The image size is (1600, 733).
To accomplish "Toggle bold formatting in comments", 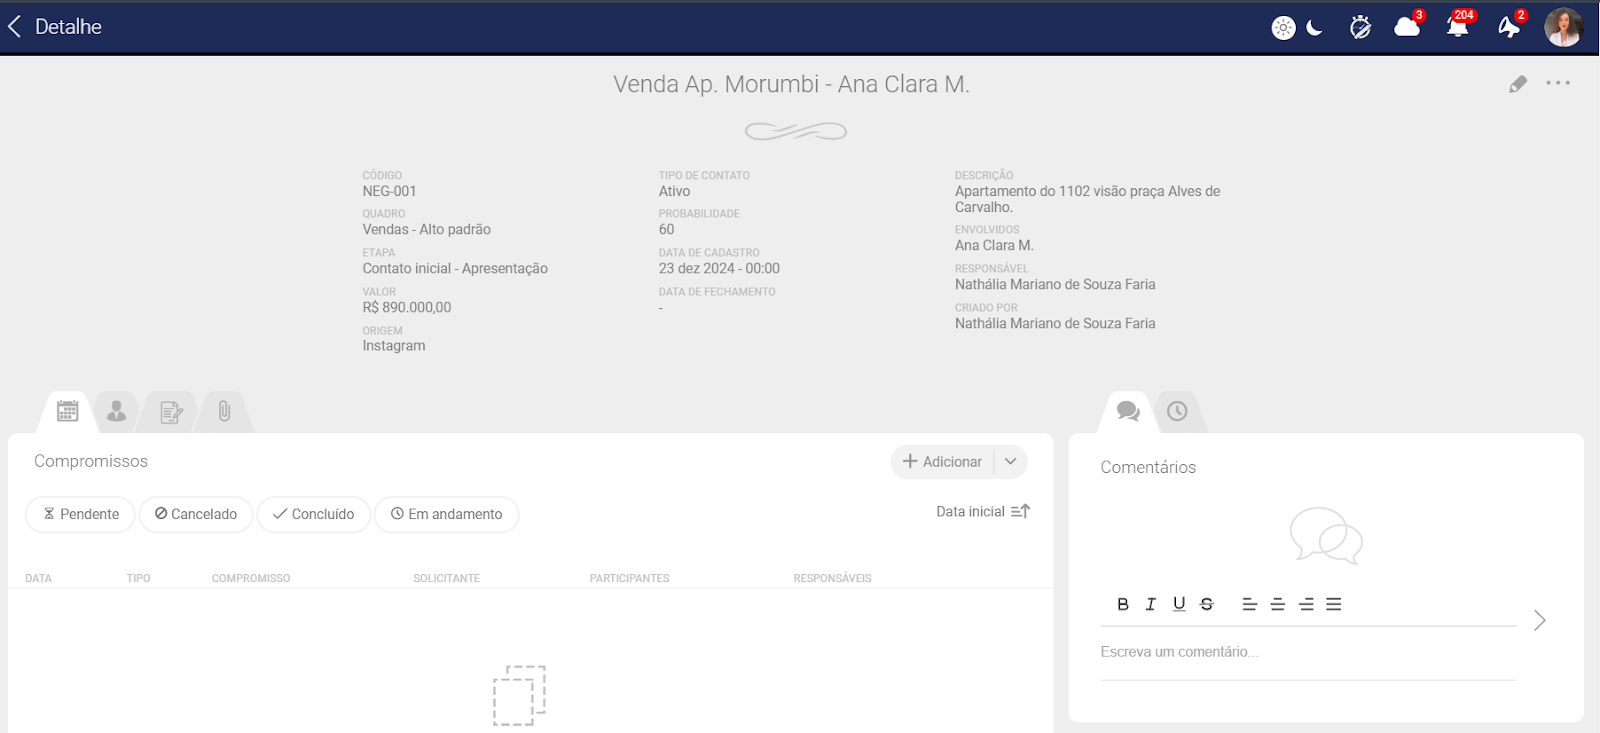I will (x=1123, y=604).
